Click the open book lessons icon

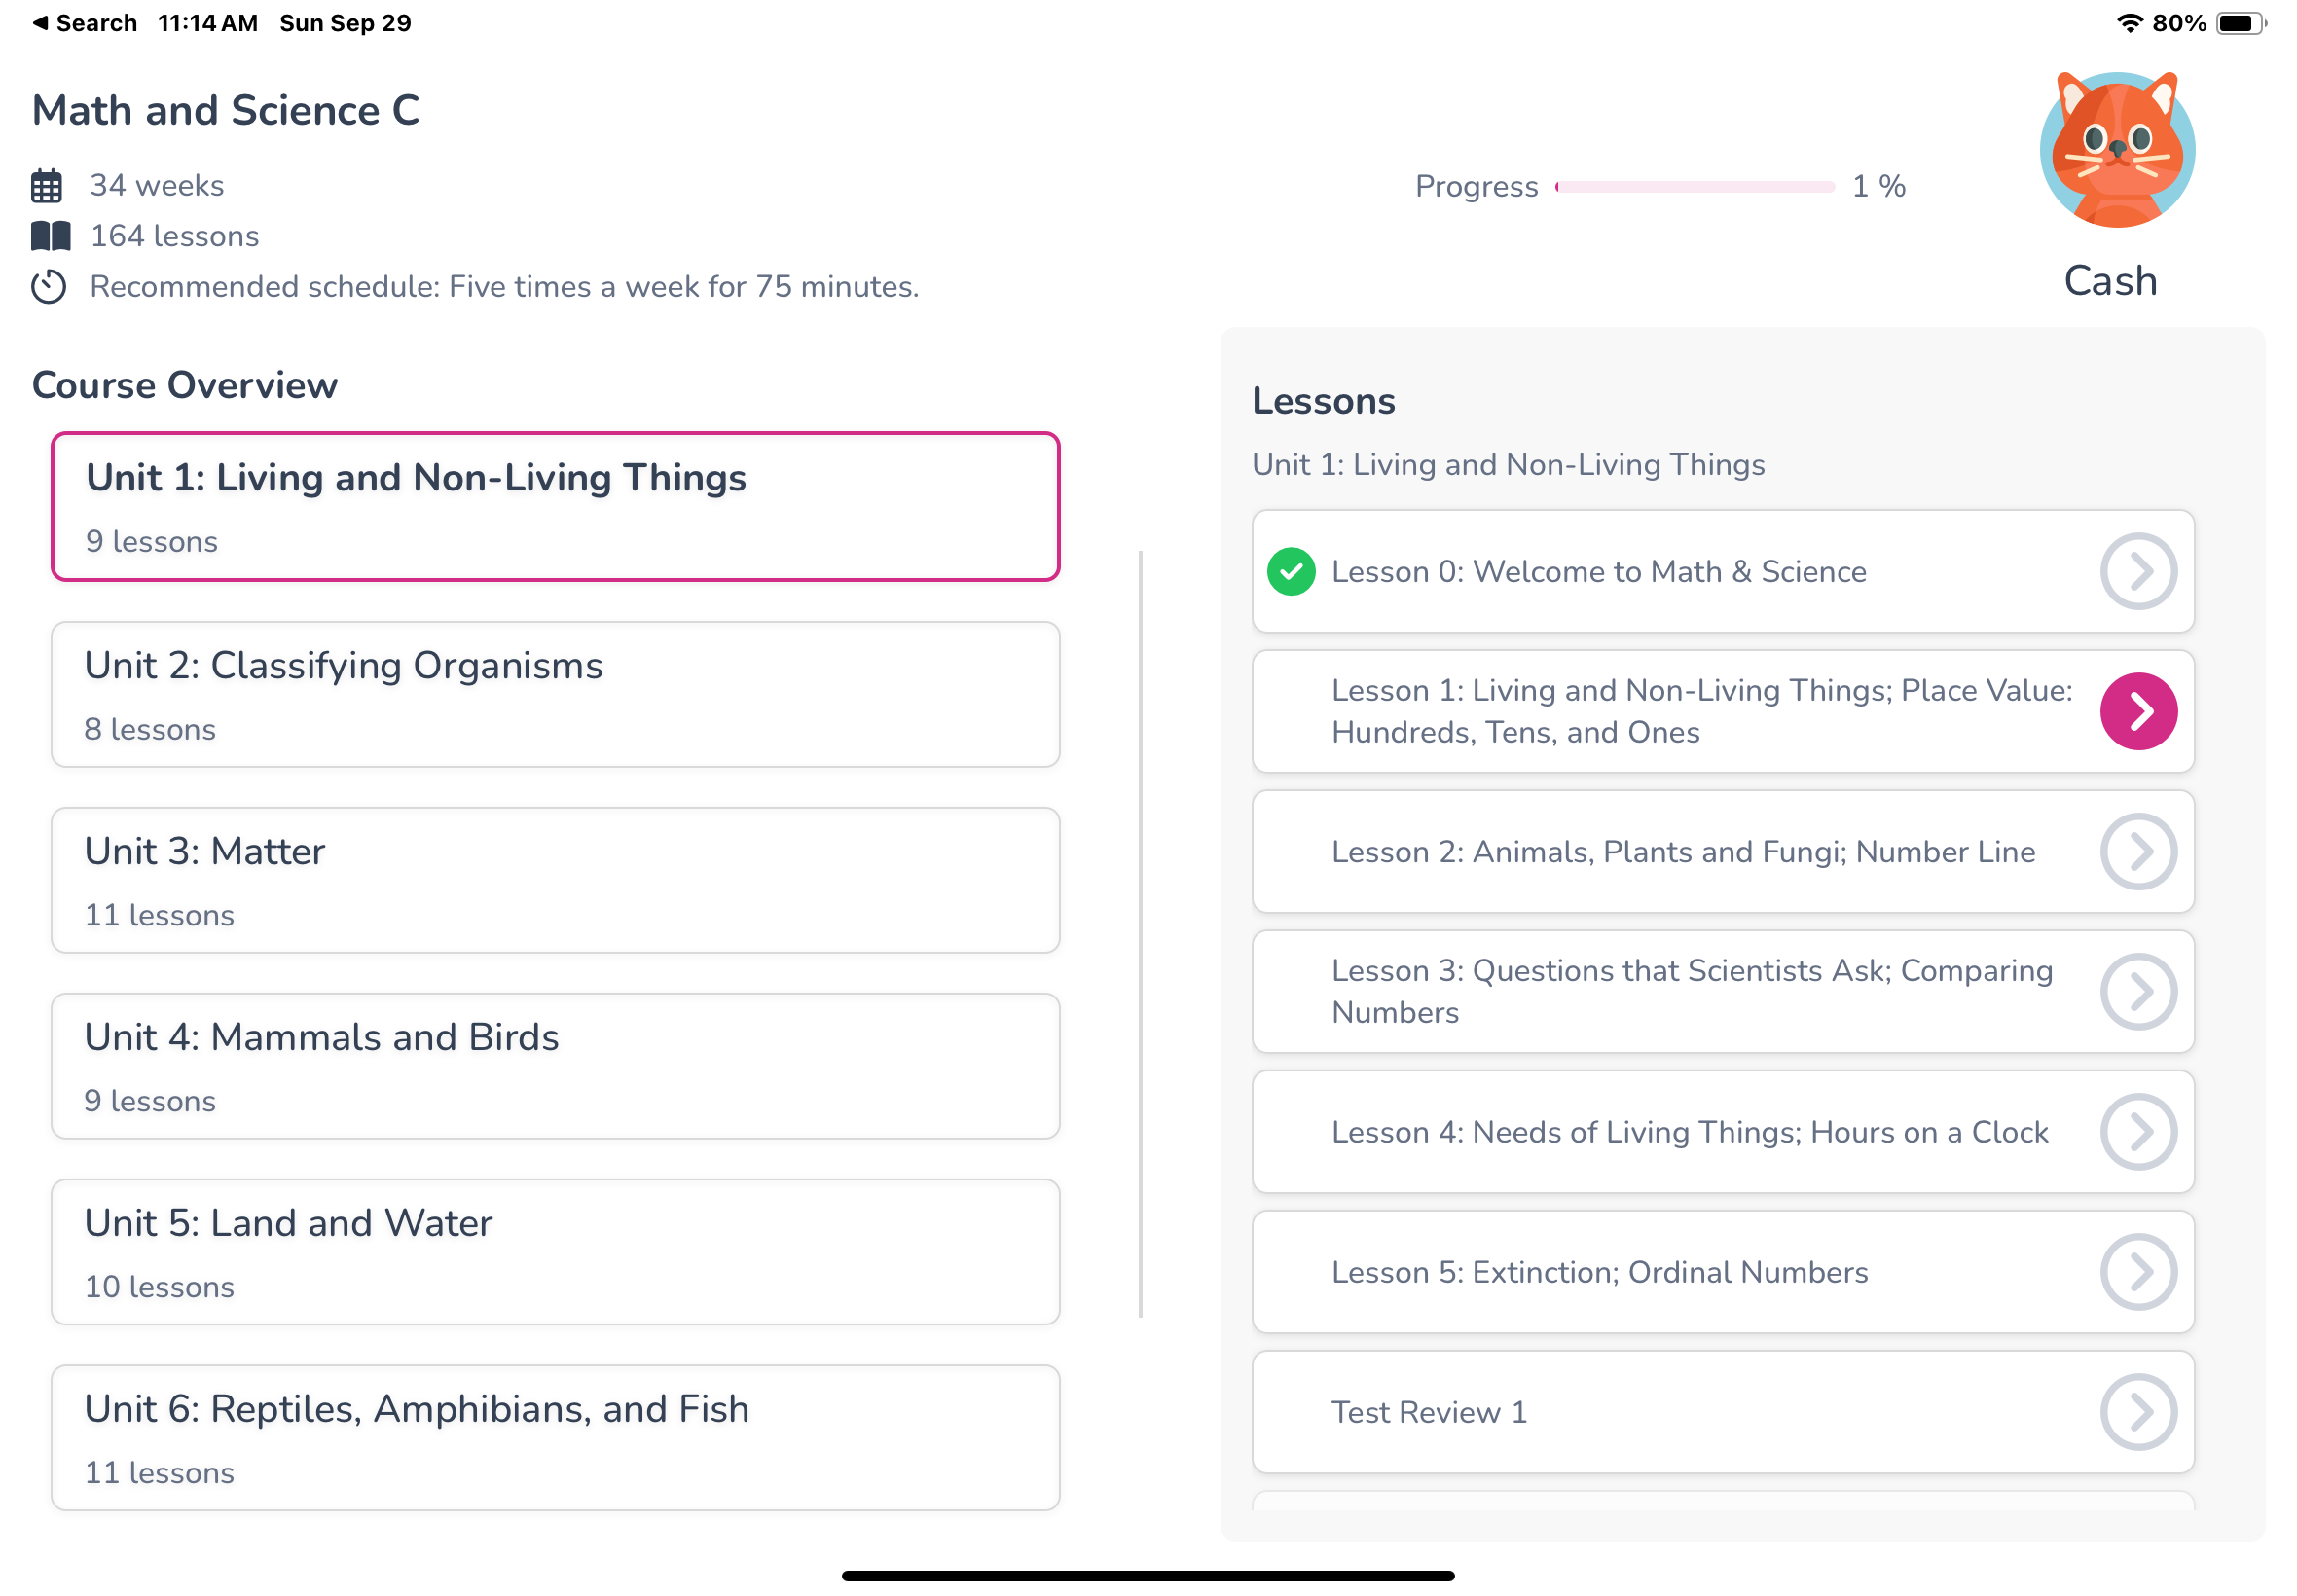tap(50, 236)
